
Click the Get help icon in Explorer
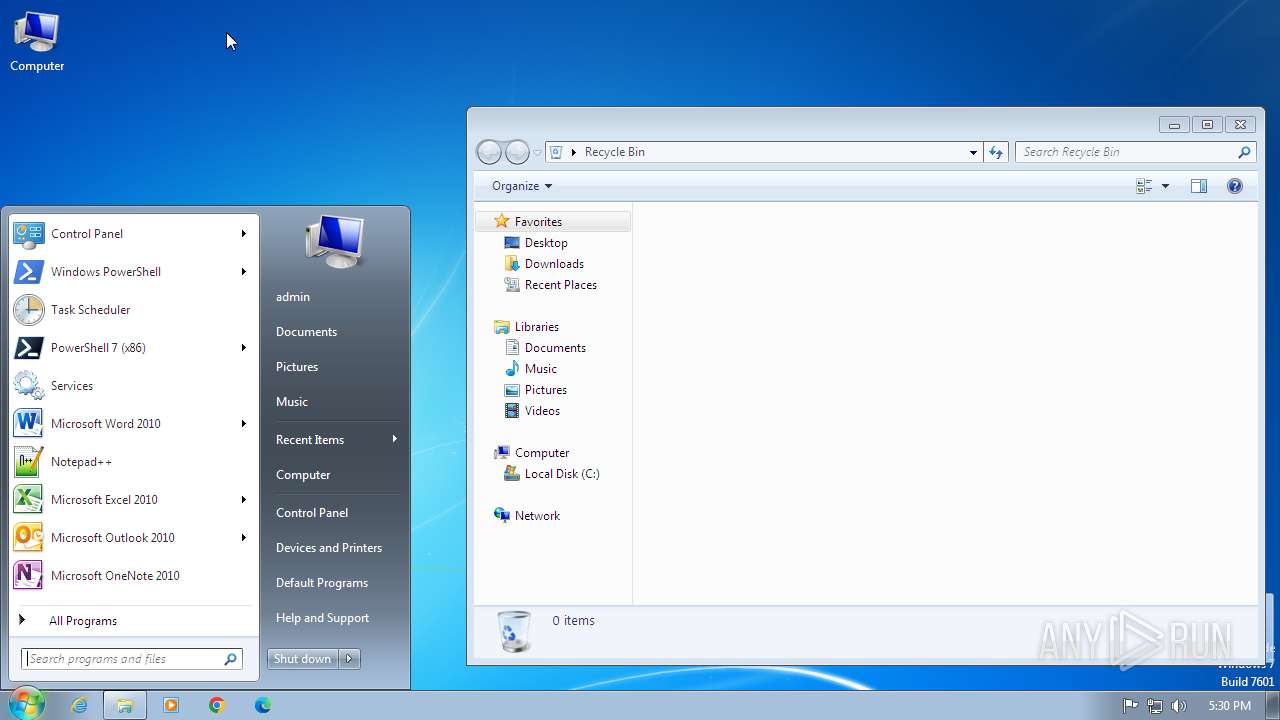(1234, 186)
